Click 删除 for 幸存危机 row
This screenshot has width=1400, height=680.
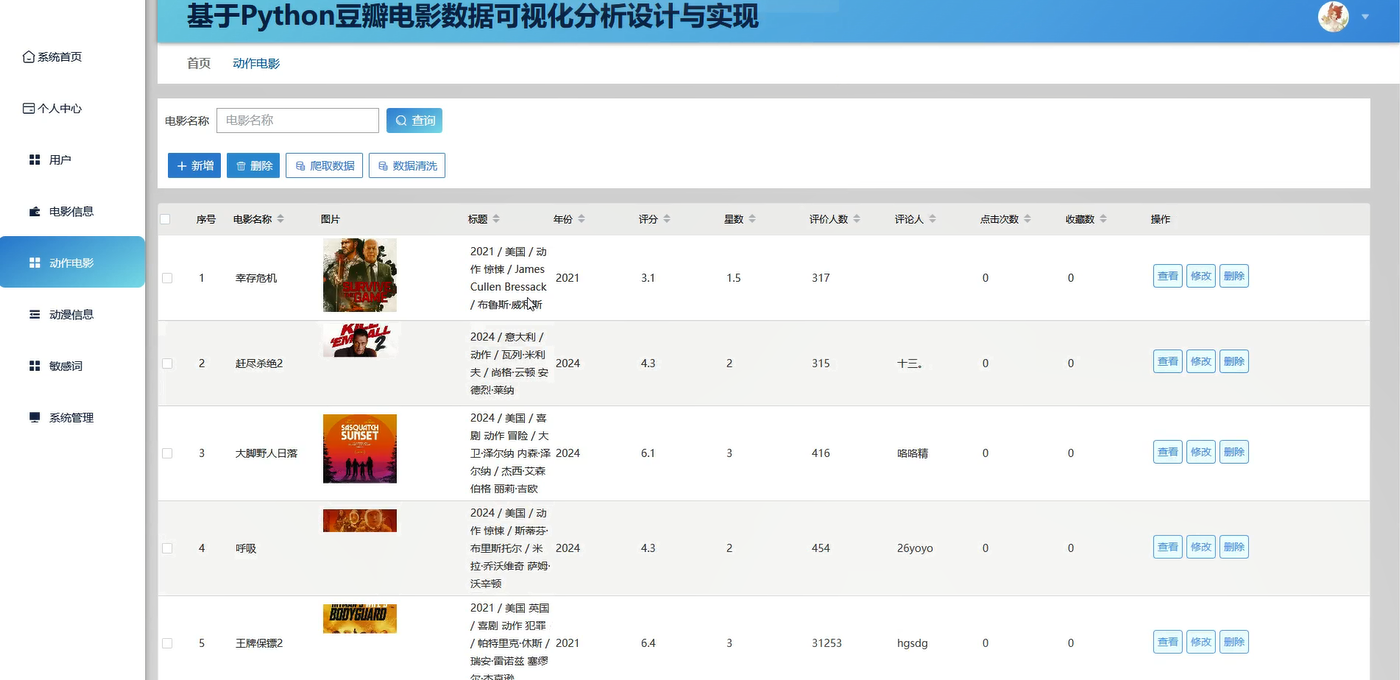coord(1234,276)
